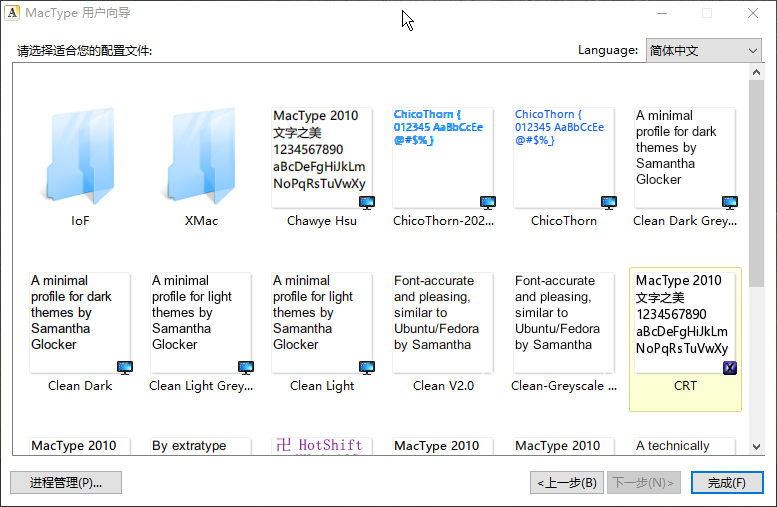Click monitor icon on ChicoThorn preview

609,202
